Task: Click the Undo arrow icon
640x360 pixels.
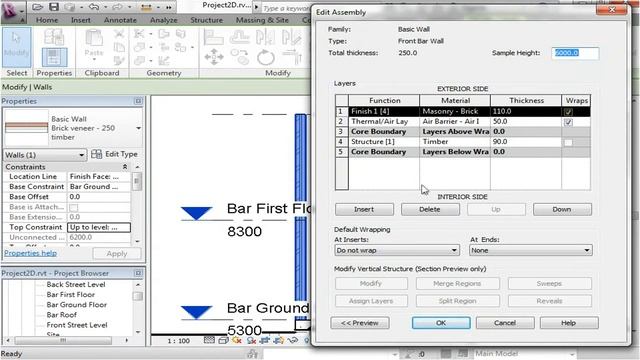Action: [x=93, y=7]
